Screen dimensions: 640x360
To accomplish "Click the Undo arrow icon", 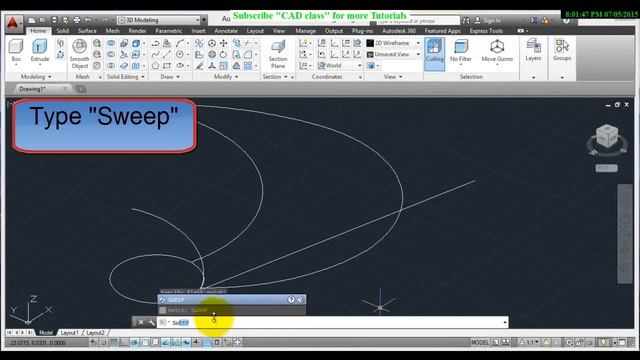I will pos(88,20).
